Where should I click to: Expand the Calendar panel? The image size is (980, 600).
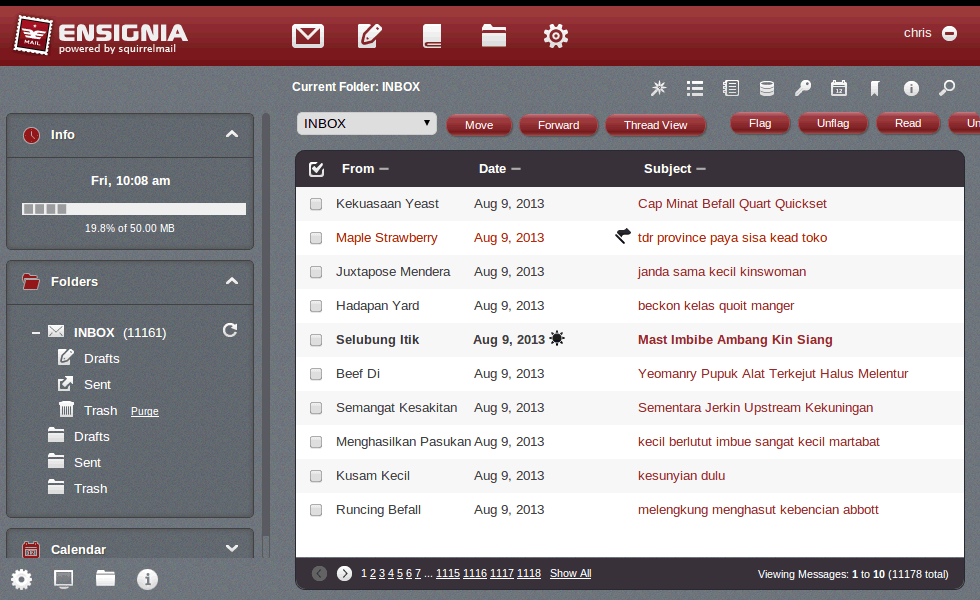tap(232, 549)
